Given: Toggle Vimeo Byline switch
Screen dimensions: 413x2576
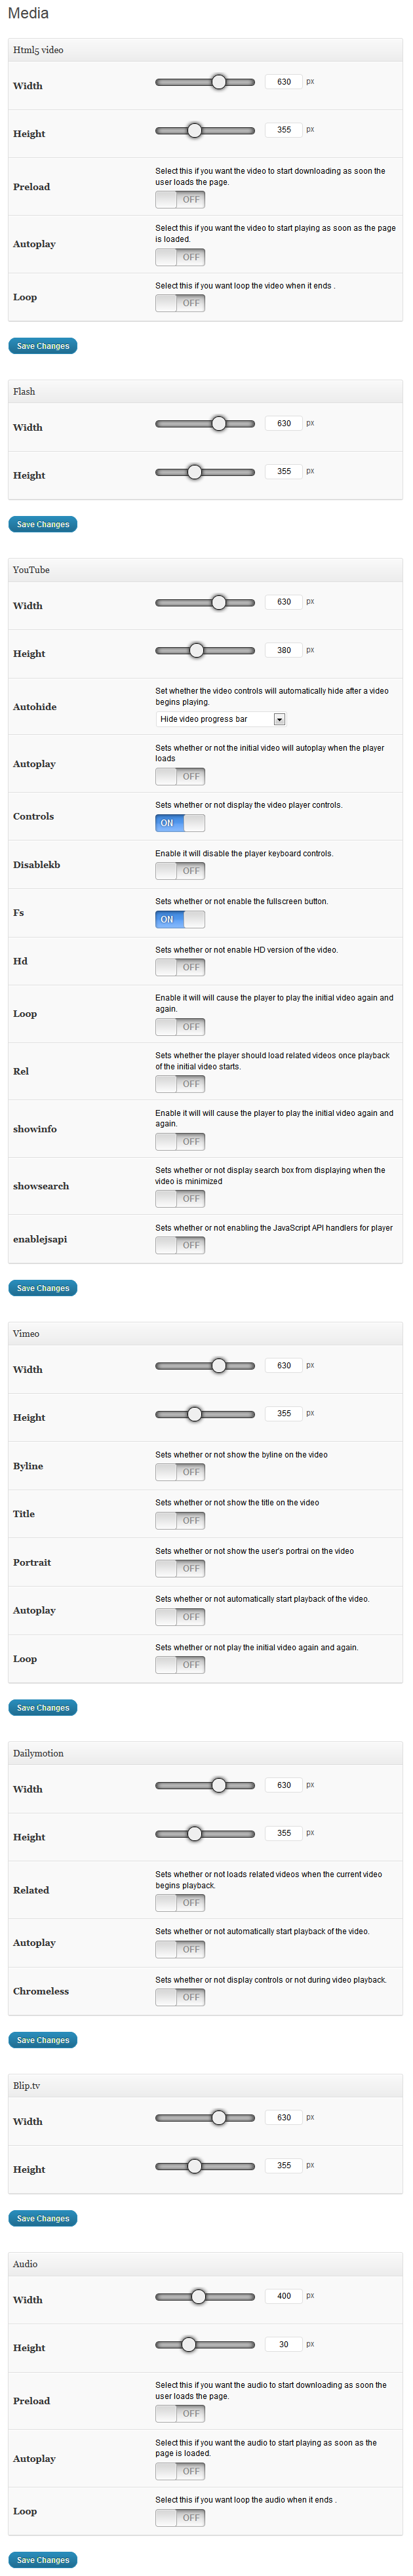Looking at the screenshot, I should pyautogui.click(x=180, y=1472).
